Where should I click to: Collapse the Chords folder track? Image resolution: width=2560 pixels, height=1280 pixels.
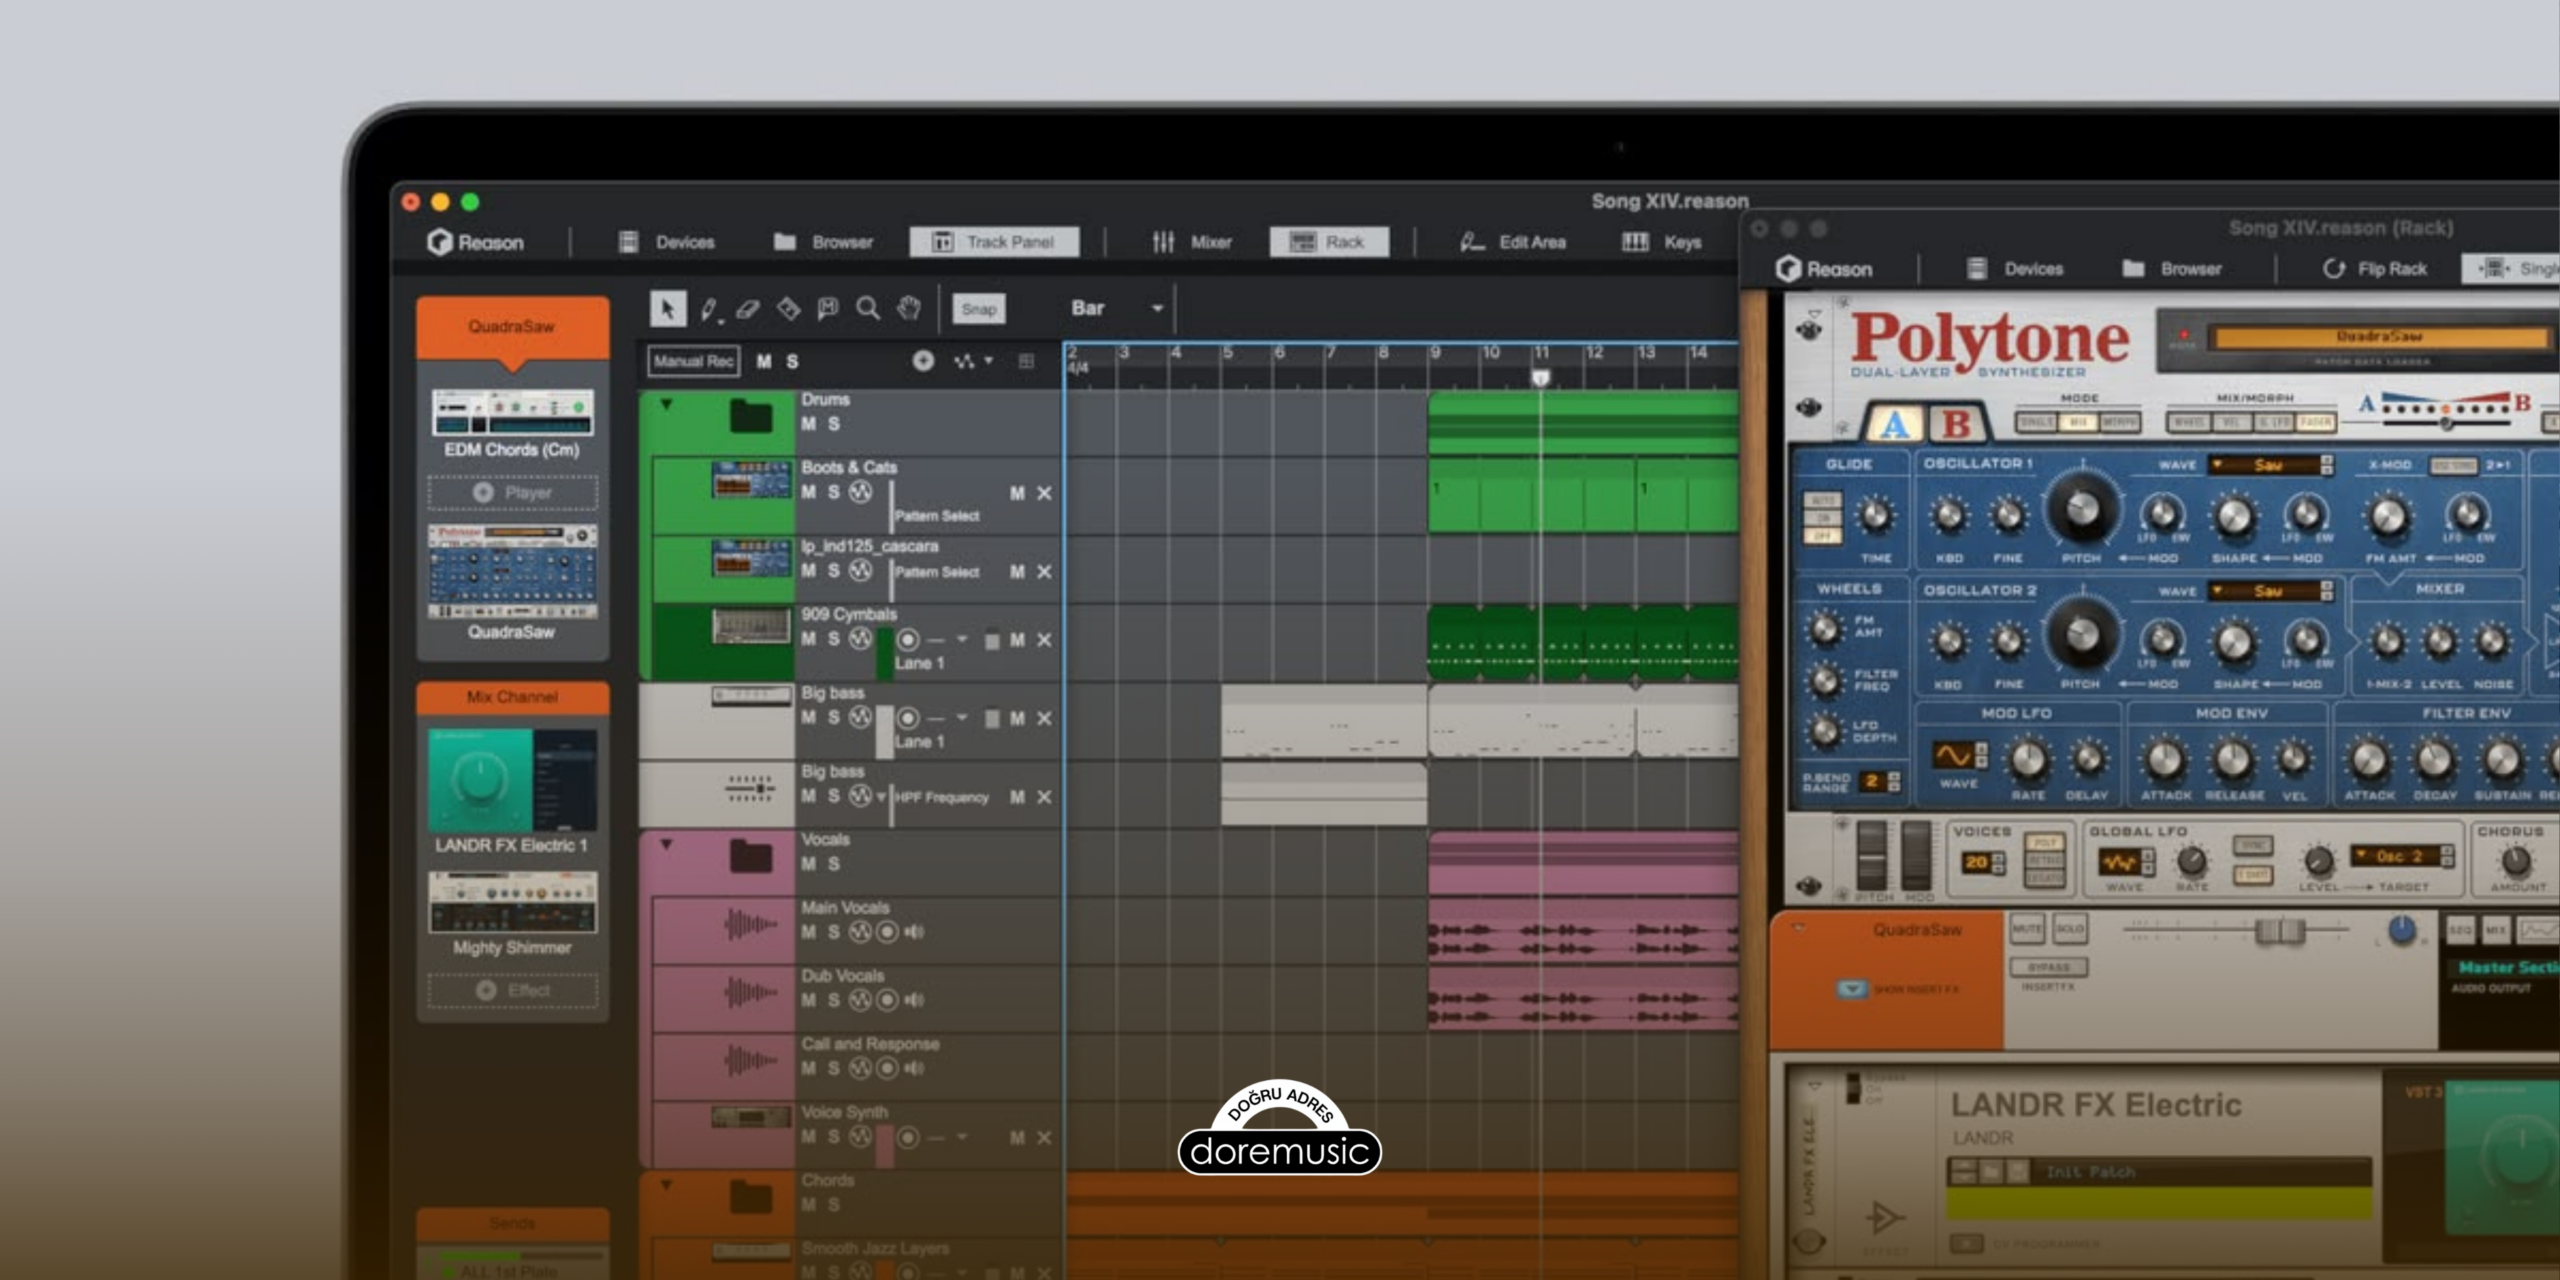666,1185
